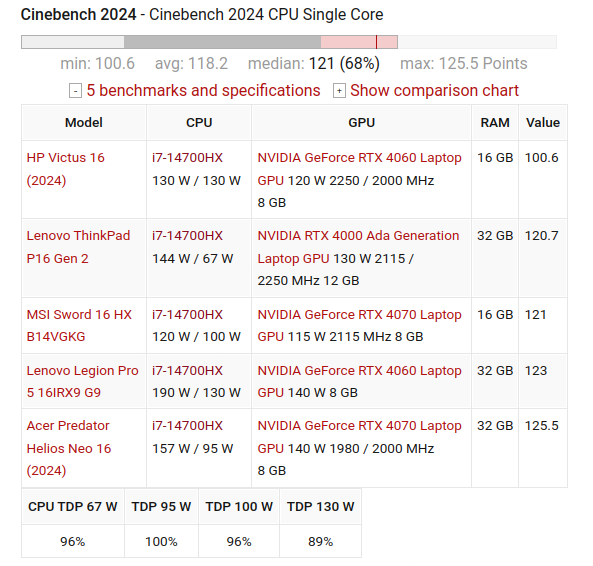Click the Value column header
Viewport: 593px width, 566px height.
543,123
